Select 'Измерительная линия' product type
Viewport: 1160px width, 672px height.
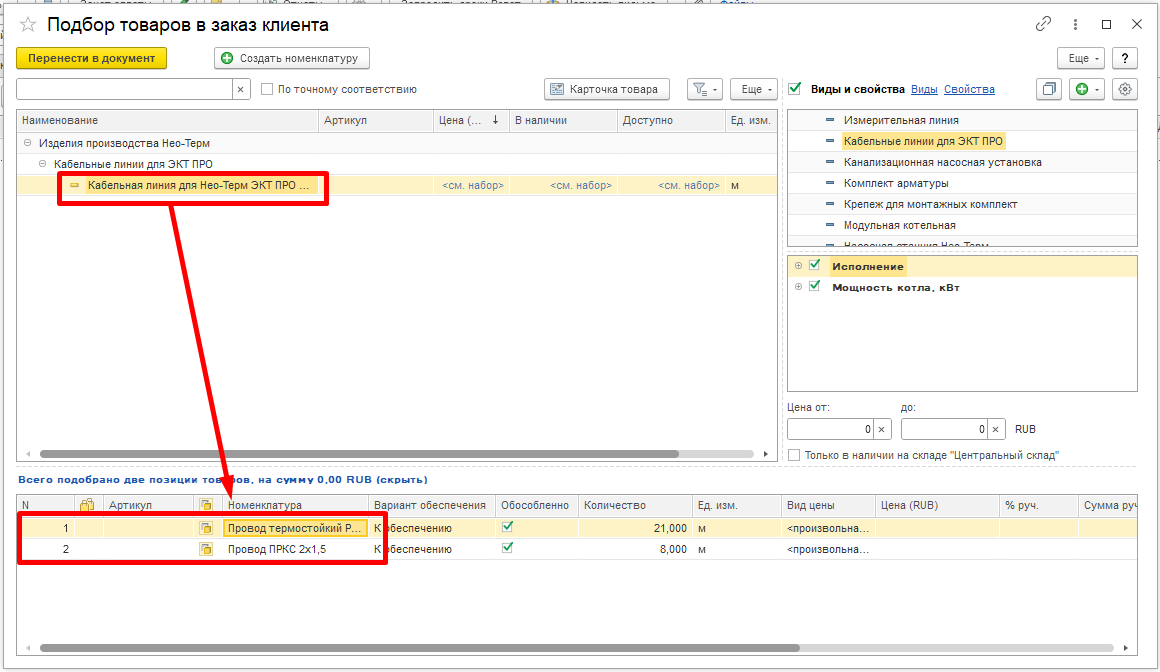tap(901, 120)
